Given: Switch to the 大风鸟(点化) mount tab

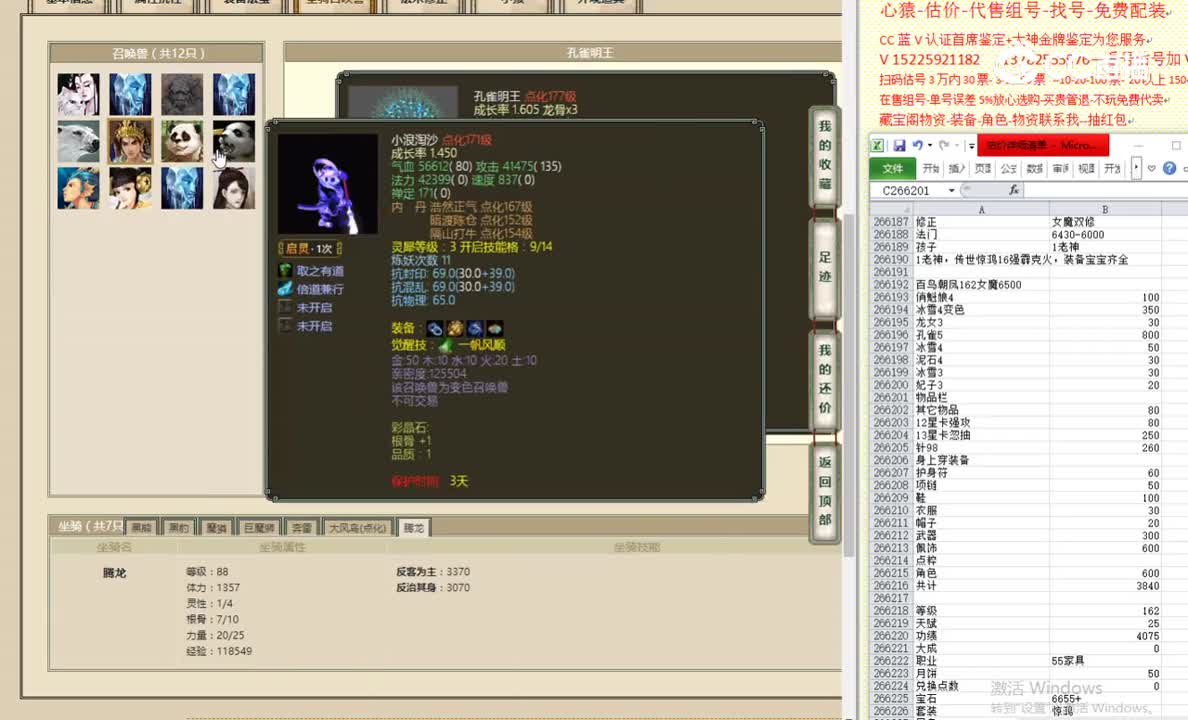Looking at the screenshot, I should click(358, 527).
